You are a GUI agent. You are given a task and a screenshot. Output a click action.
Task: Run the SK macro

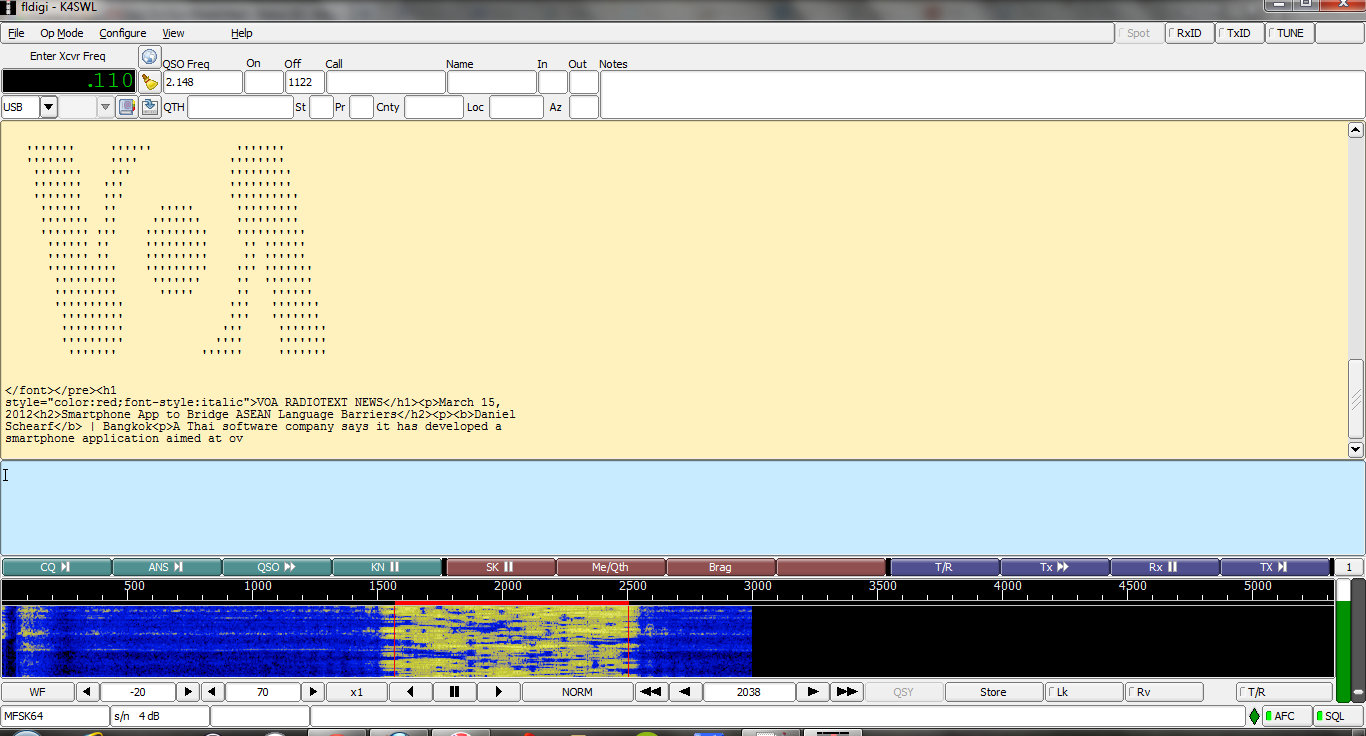[x=500, y=567]
